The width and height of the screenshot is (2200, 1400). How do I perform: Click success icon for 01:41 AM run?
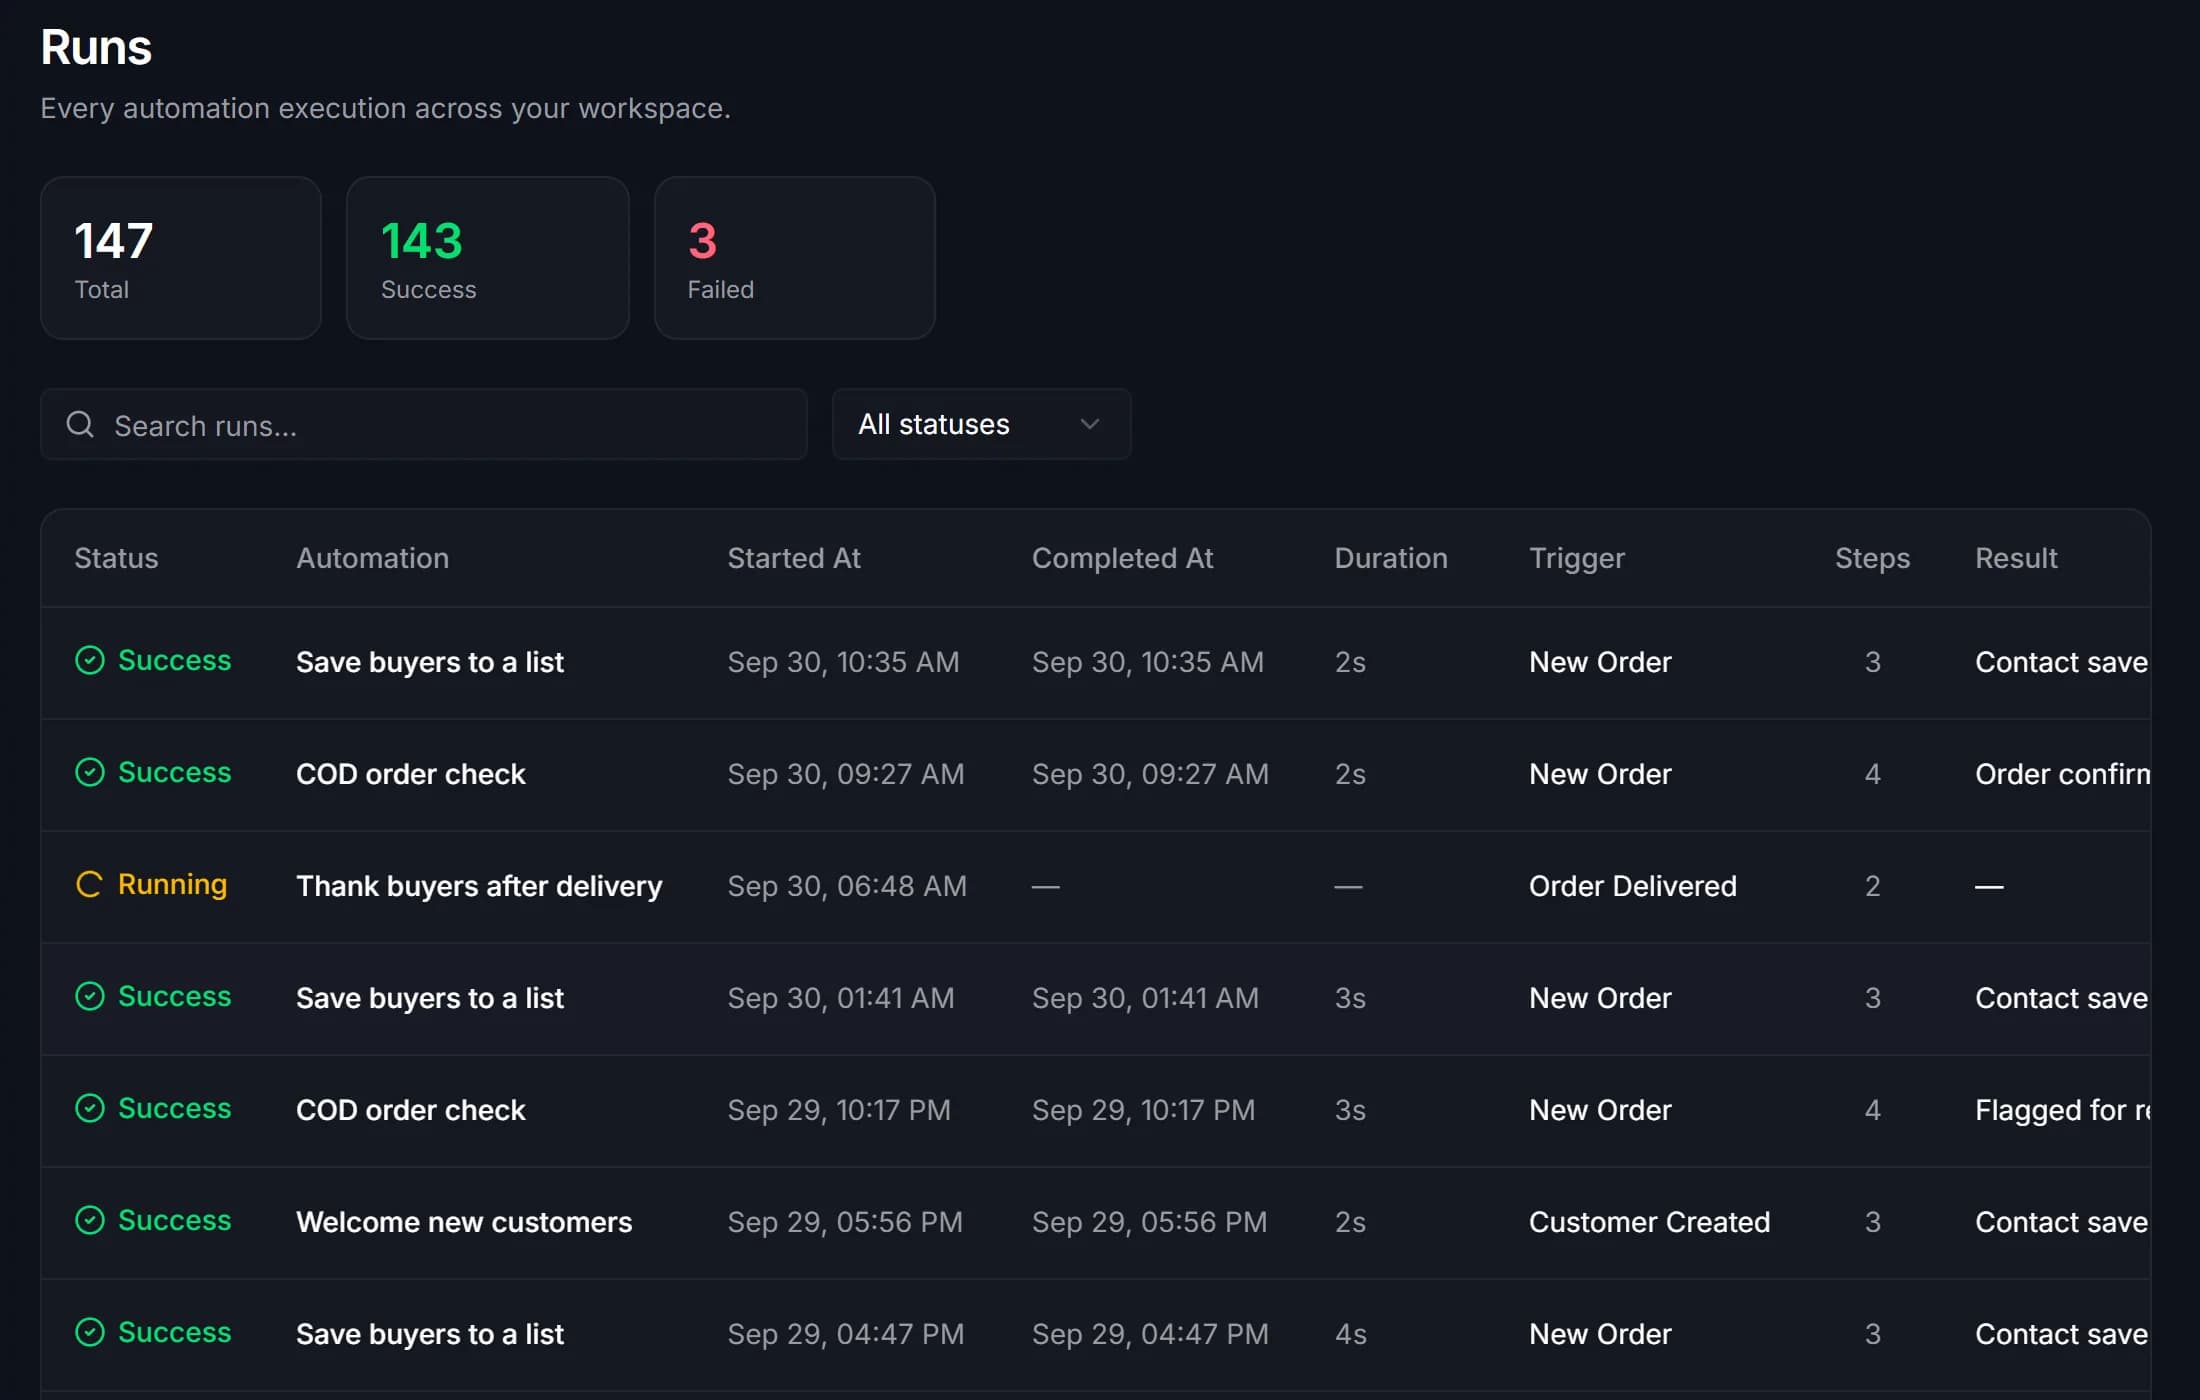tap(90, 997)
